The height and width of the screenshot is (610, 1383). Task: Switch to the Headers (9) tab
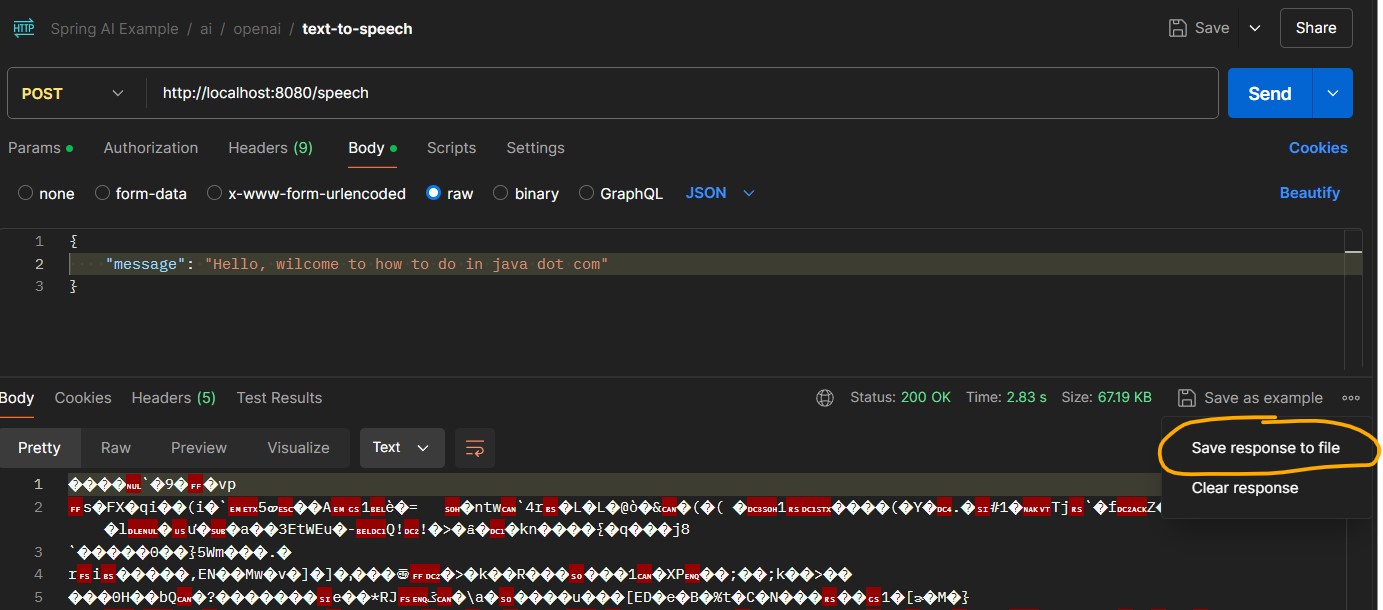coord(270,147)
